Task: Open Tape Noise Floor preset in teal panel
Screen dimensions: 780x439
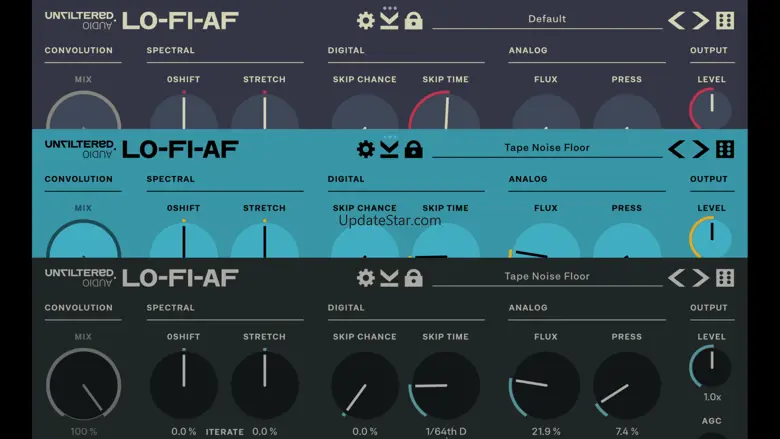Action: tap(547, 148)
